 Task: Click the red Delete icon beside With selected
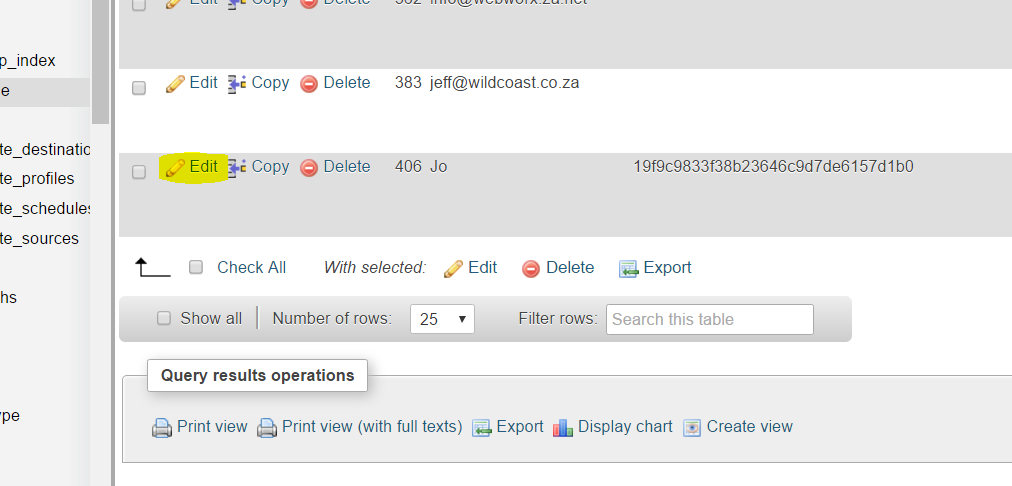tap(531, 268)
